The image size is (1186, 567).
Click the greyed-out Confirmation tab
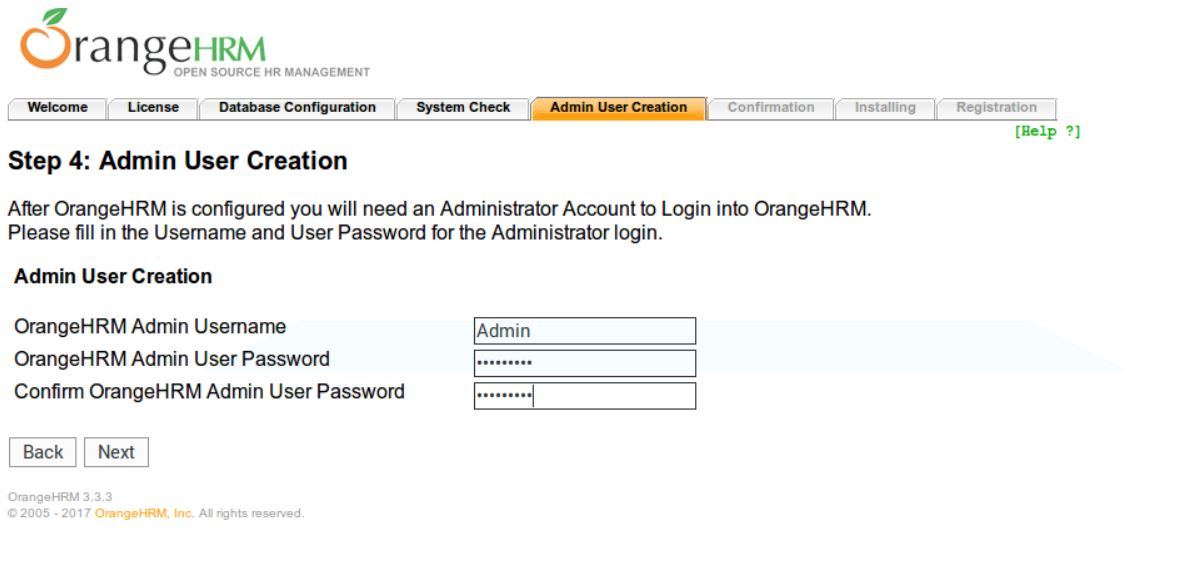coord(770,108)
